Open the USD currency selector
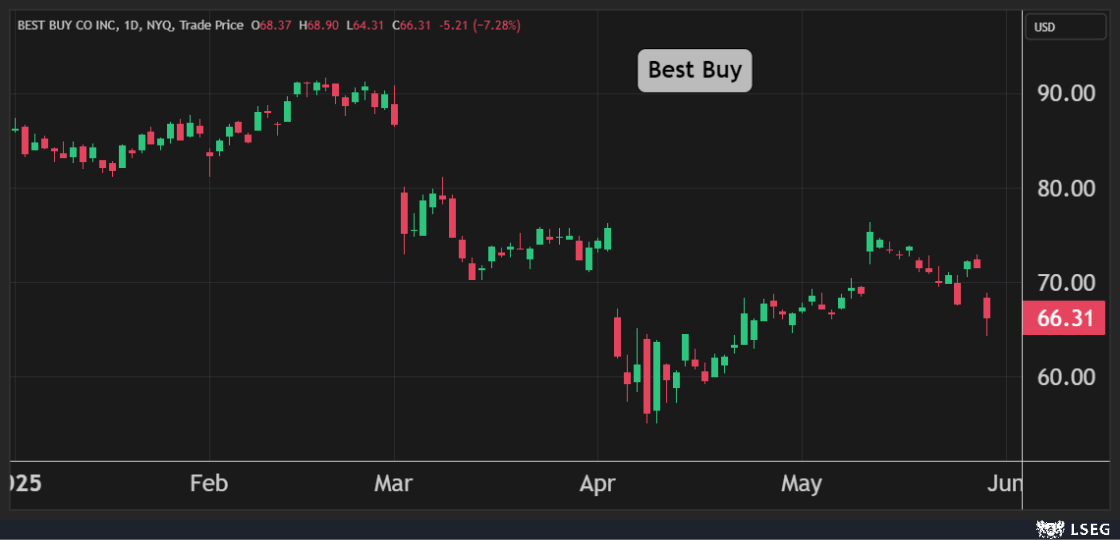The width and height of the screenshot is (1120, 540). point(1064,27)
